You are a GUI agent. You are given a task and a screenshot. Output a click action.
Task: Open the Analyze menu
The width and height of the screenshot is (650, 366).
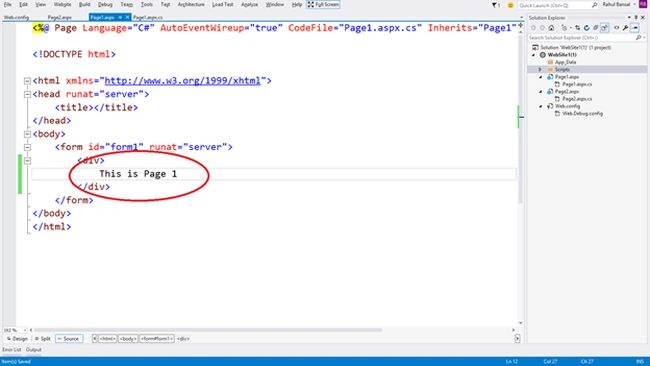point(249,5)
